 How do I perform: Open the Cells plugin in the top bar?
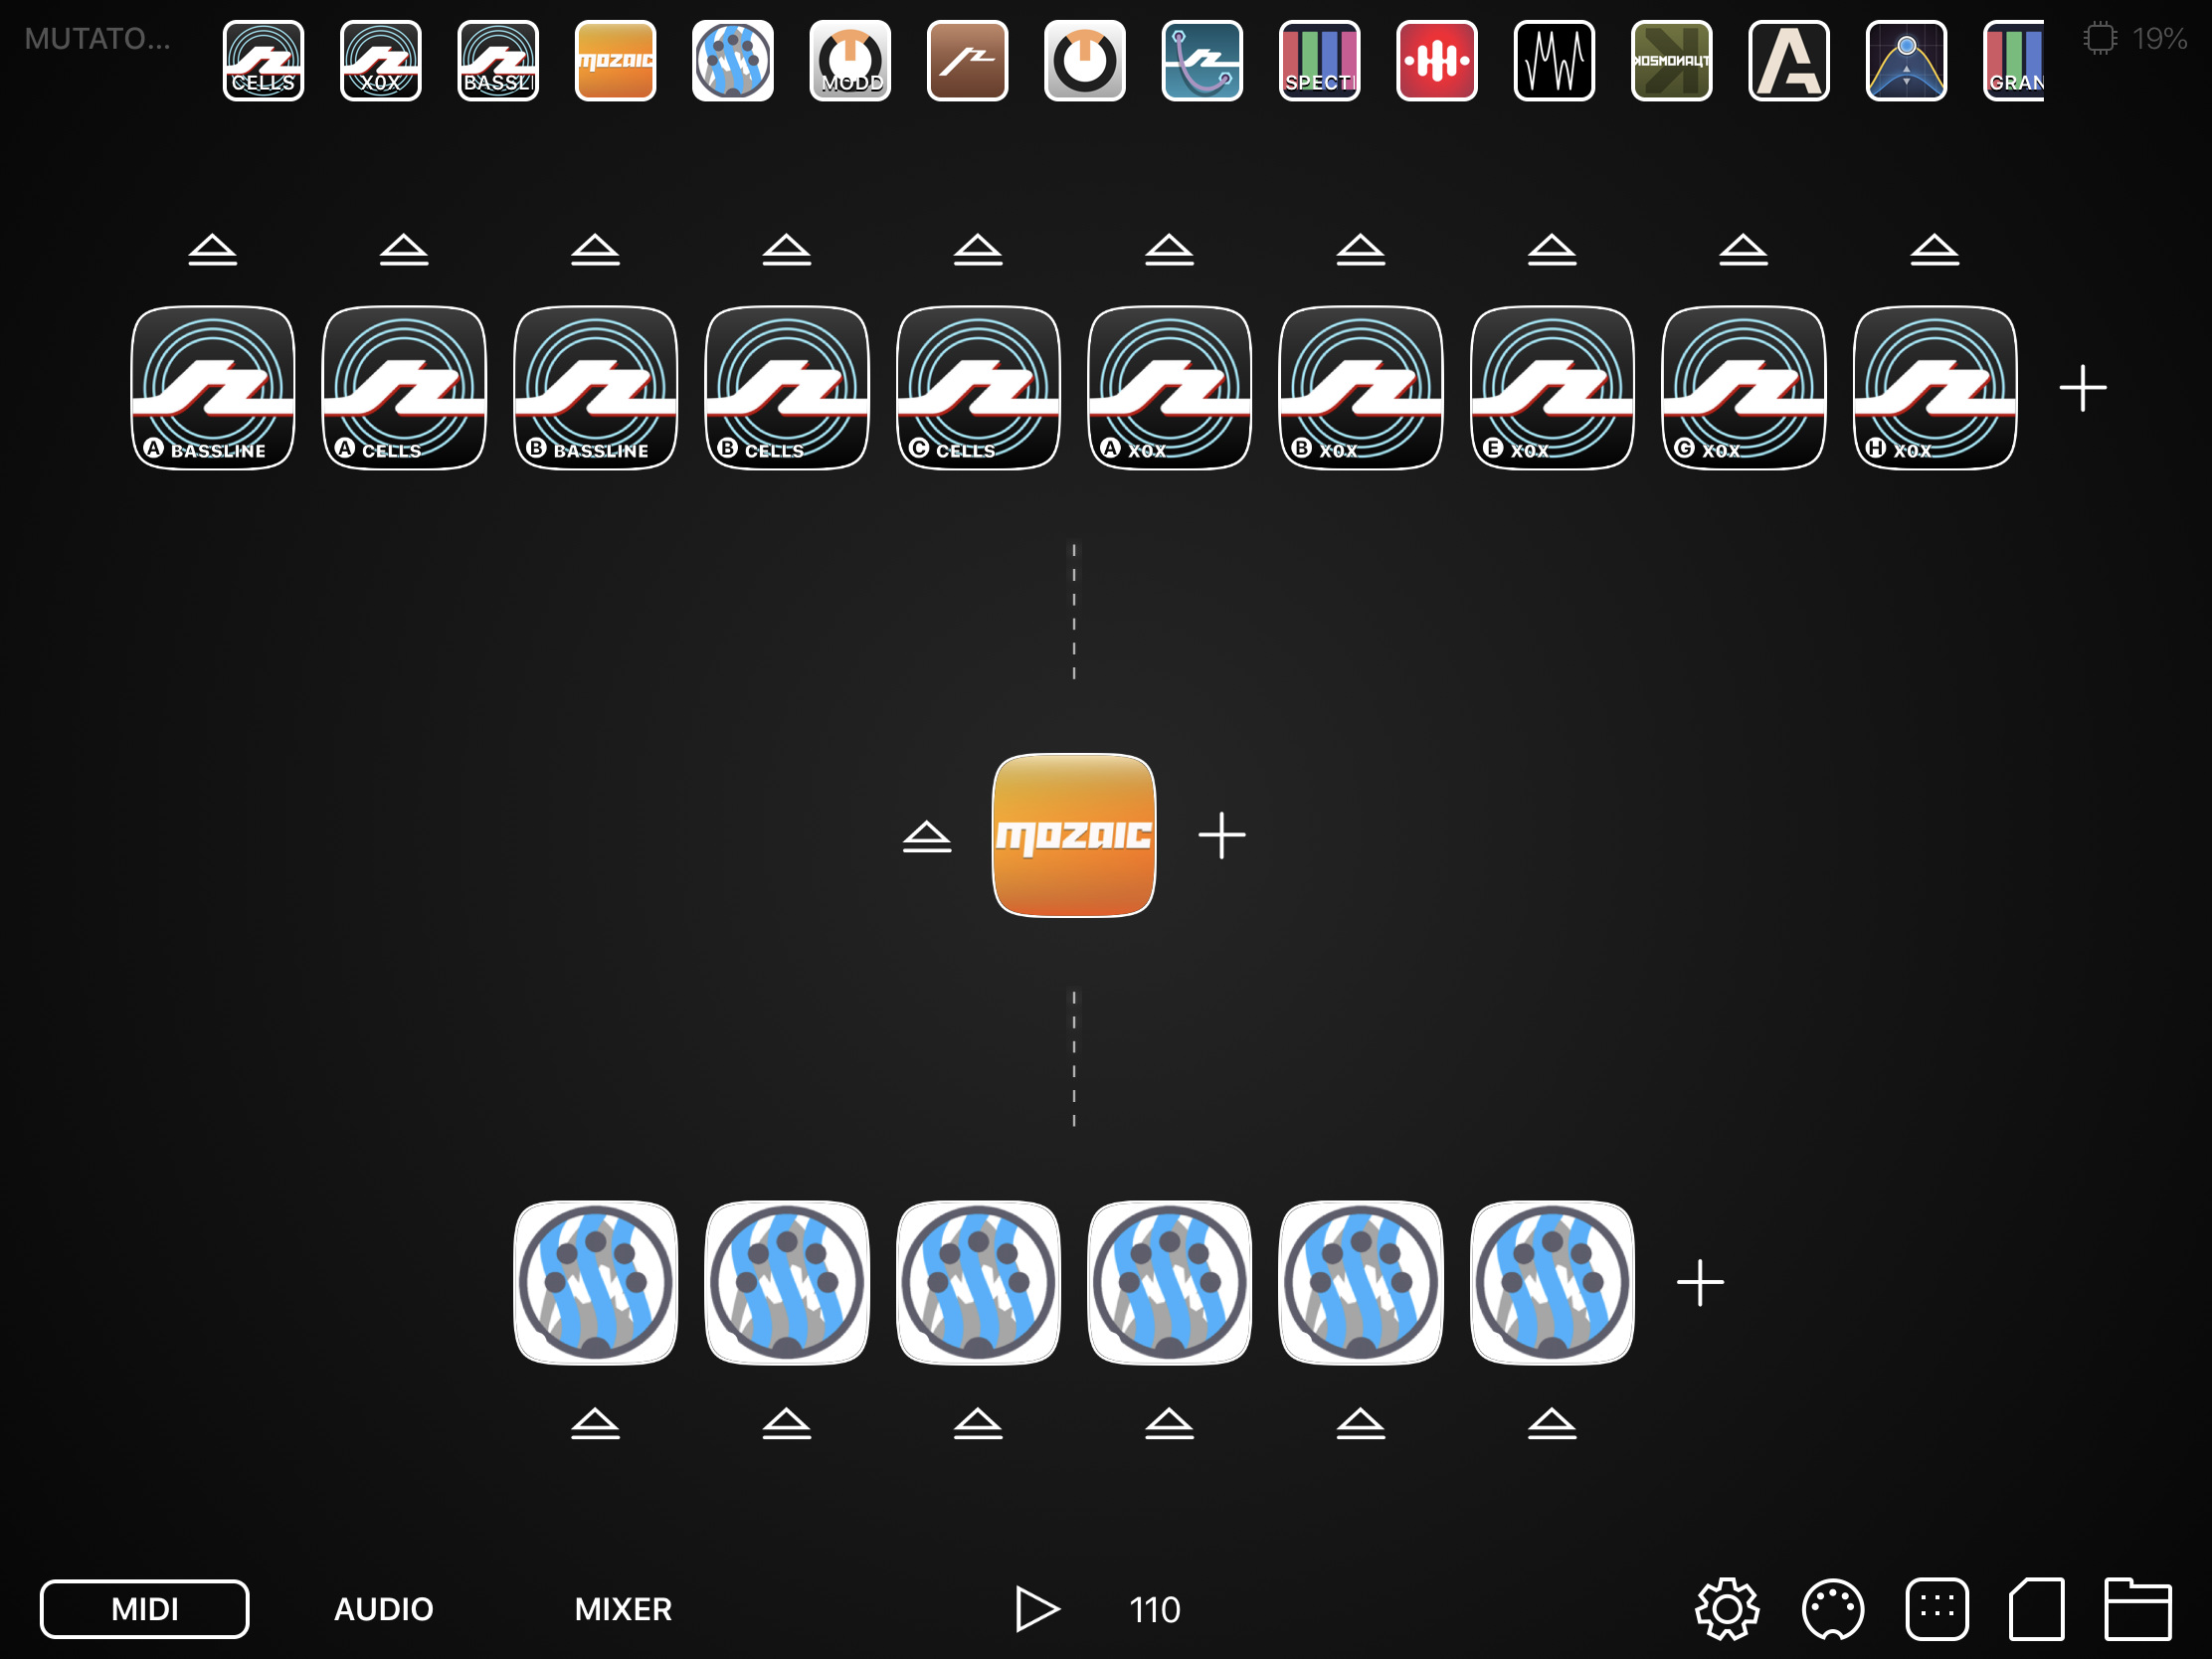[263, 61]
